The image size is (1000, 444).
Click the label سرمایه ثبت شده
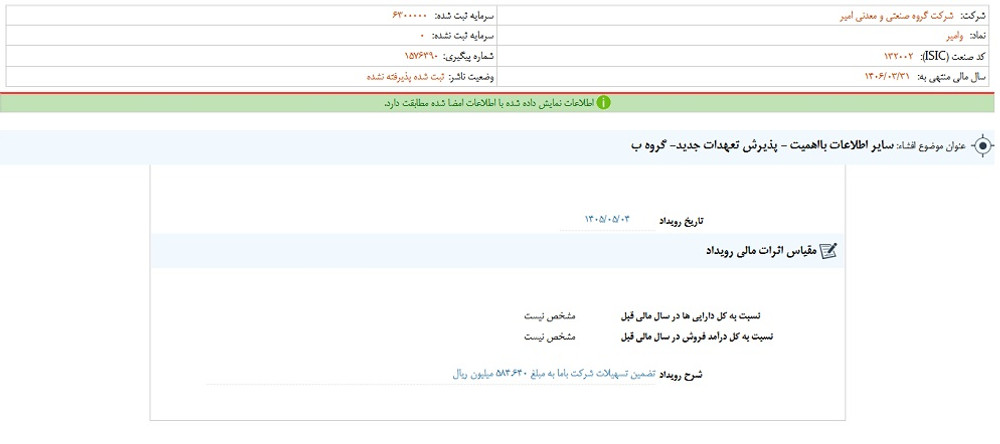(x=463, y=16)
